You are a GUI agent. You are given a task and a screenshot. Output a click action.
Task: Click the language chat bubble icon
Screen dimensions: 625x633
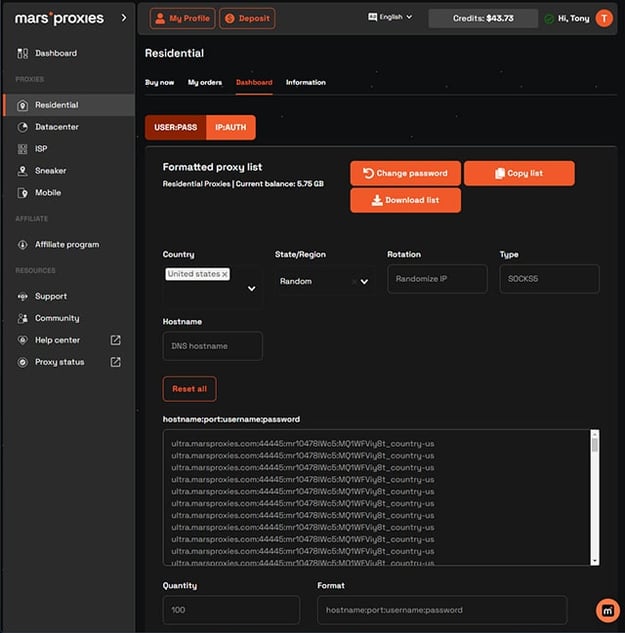click(372, 17)
